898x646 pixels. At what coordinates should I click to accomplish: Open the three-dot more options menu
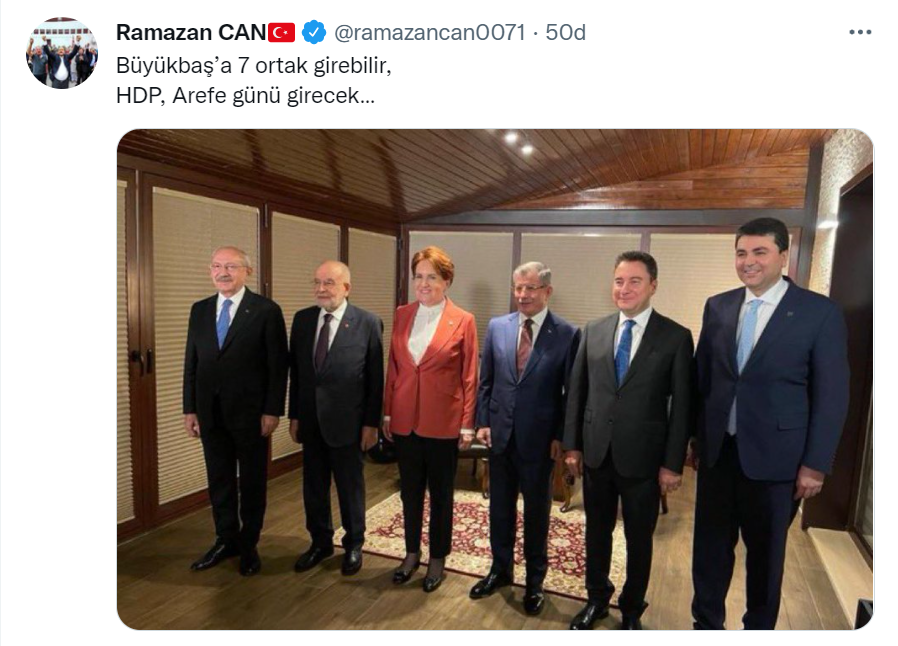coord(860,33)
